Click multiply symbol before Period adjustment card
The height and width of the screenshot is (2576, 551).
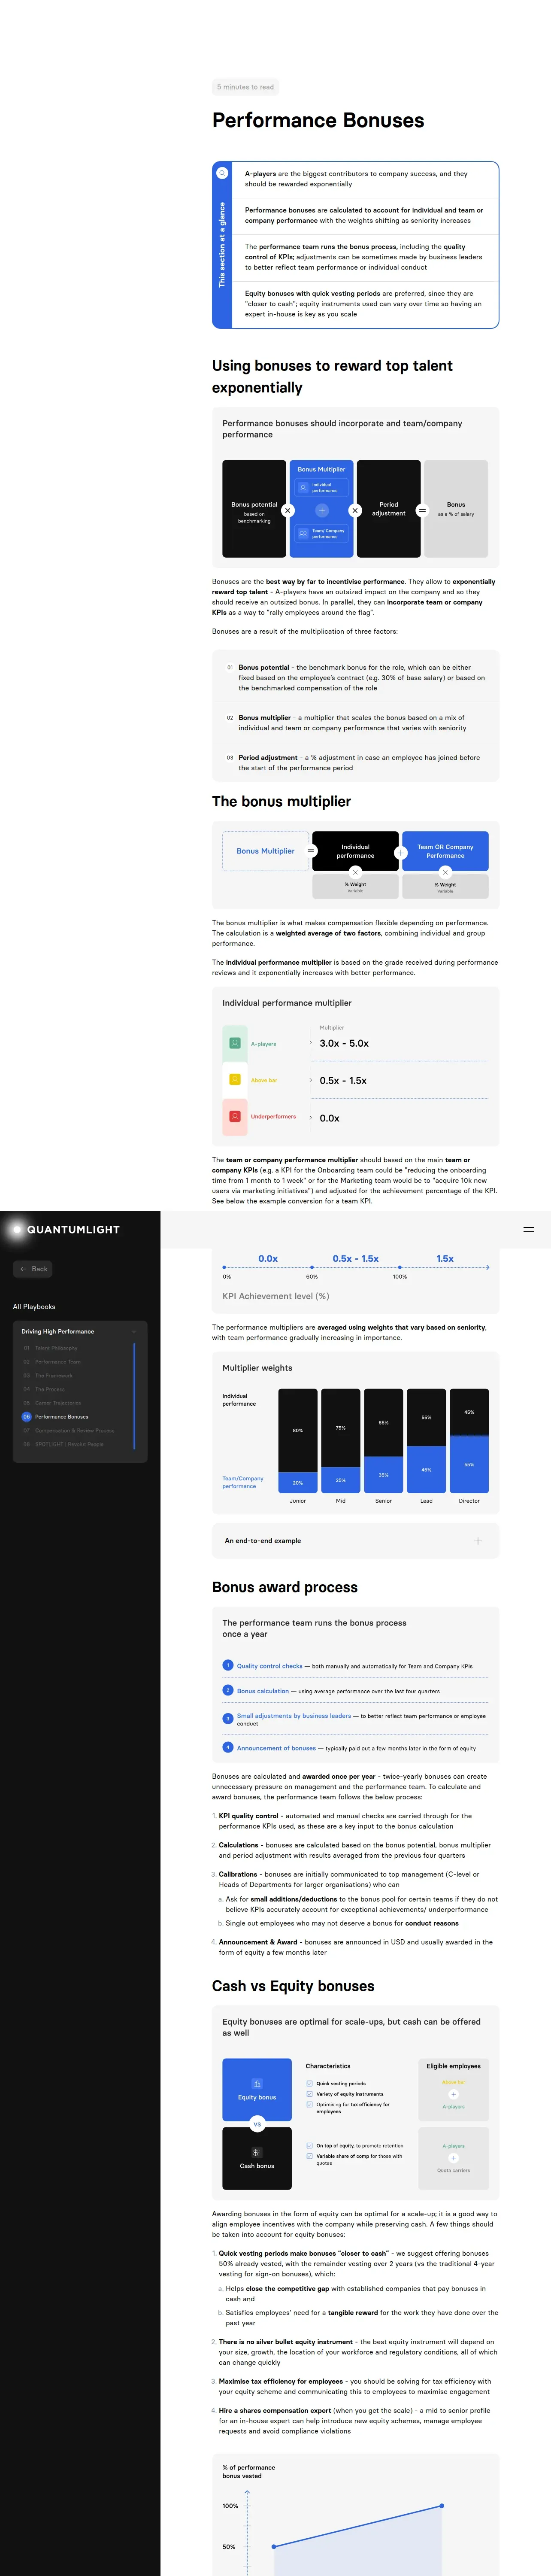coord(355,510)
